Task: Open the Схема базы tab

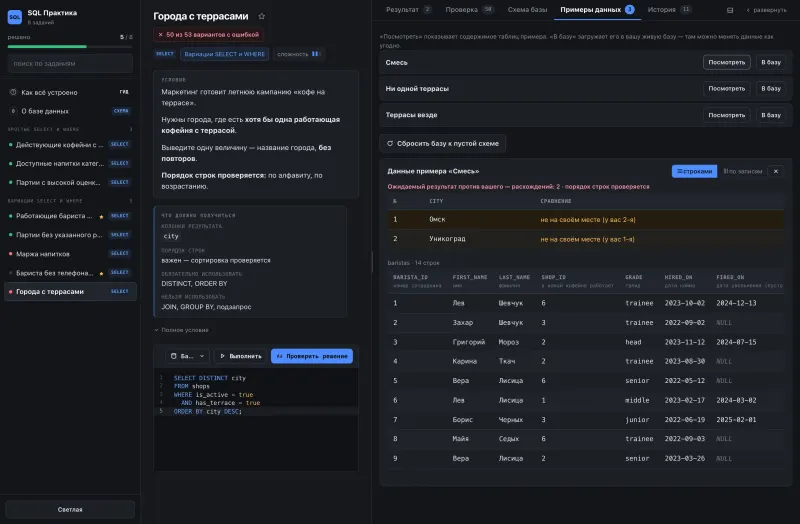Action: click(527, 10)
